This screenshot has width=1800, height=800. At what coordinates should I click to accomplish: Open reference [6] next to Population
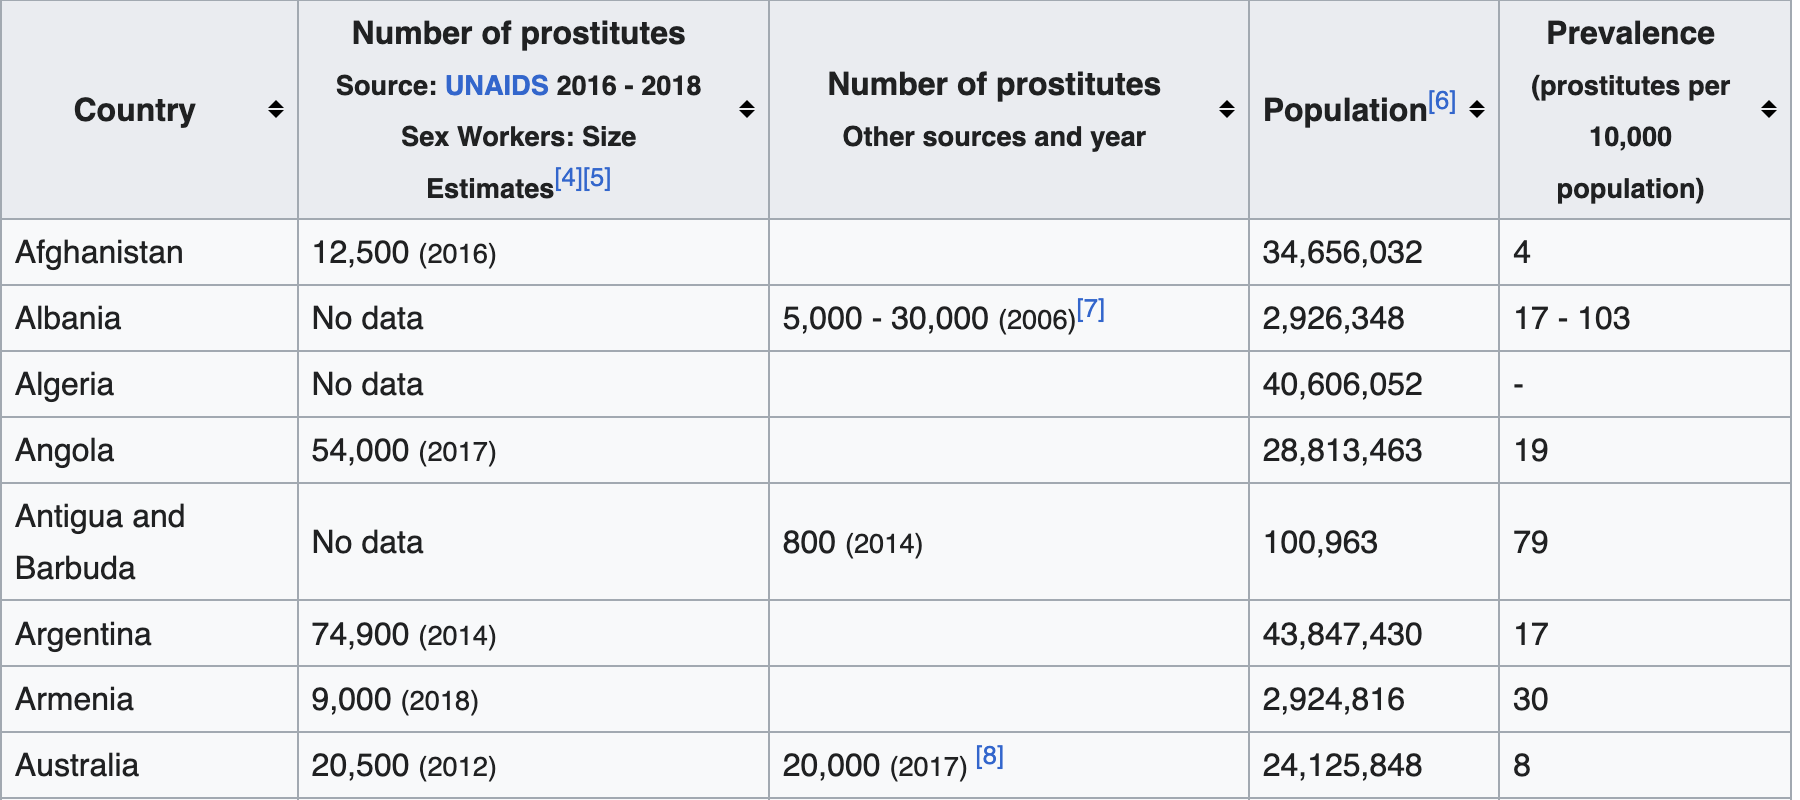click(1441, 101)
